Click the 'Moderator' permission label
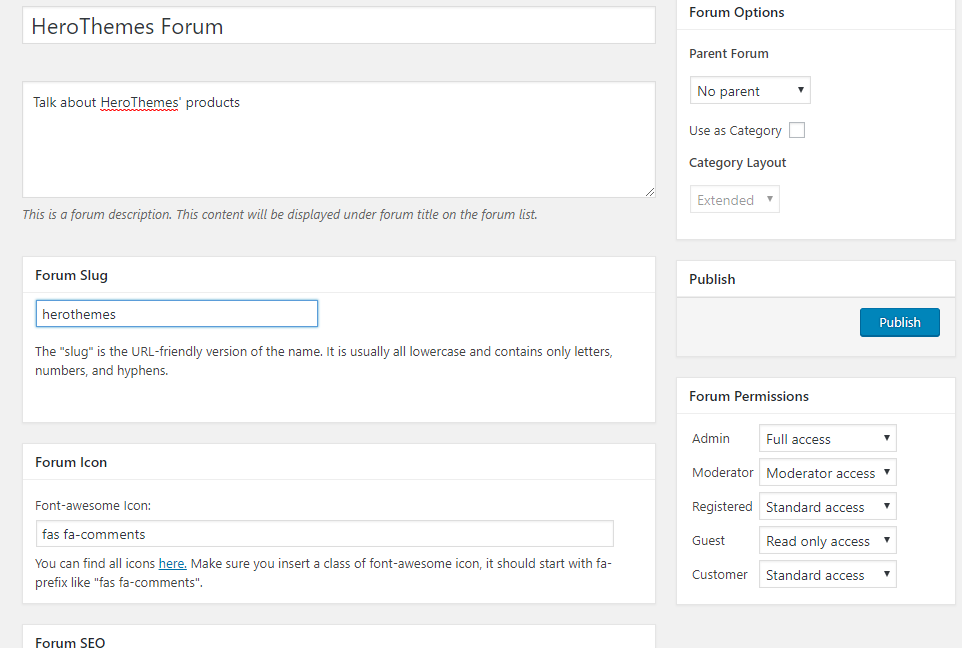Viewport: 962px width, 648px height. (722, 472)
